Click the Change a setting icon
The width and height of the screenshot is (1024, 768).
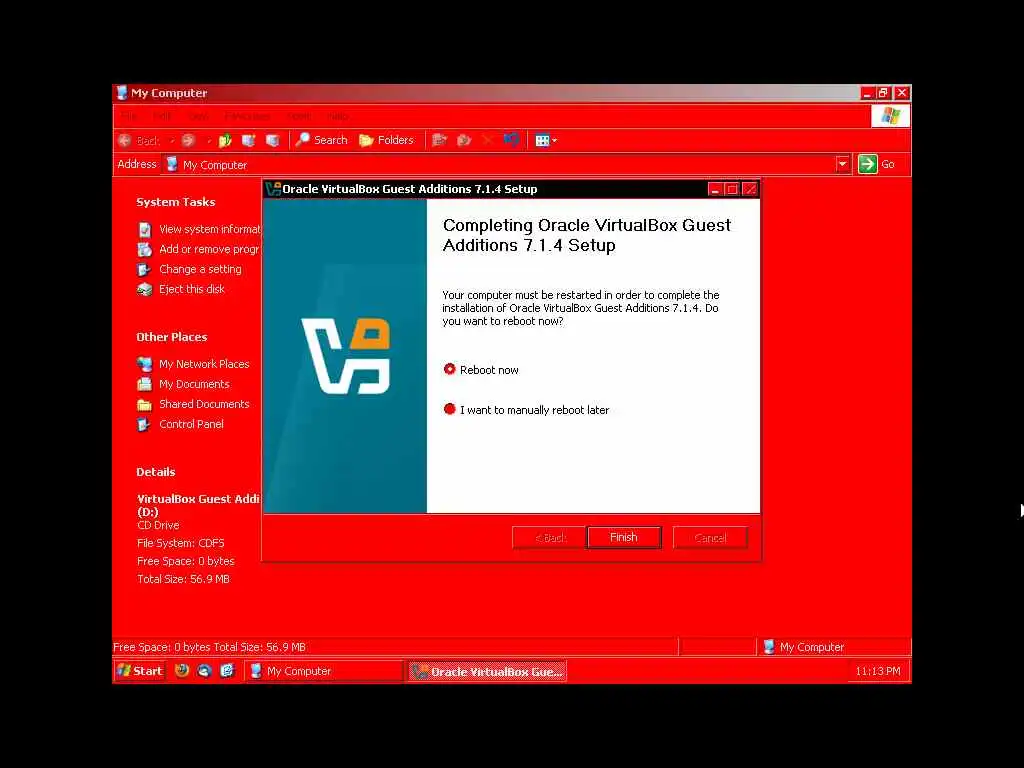point(144,269)
